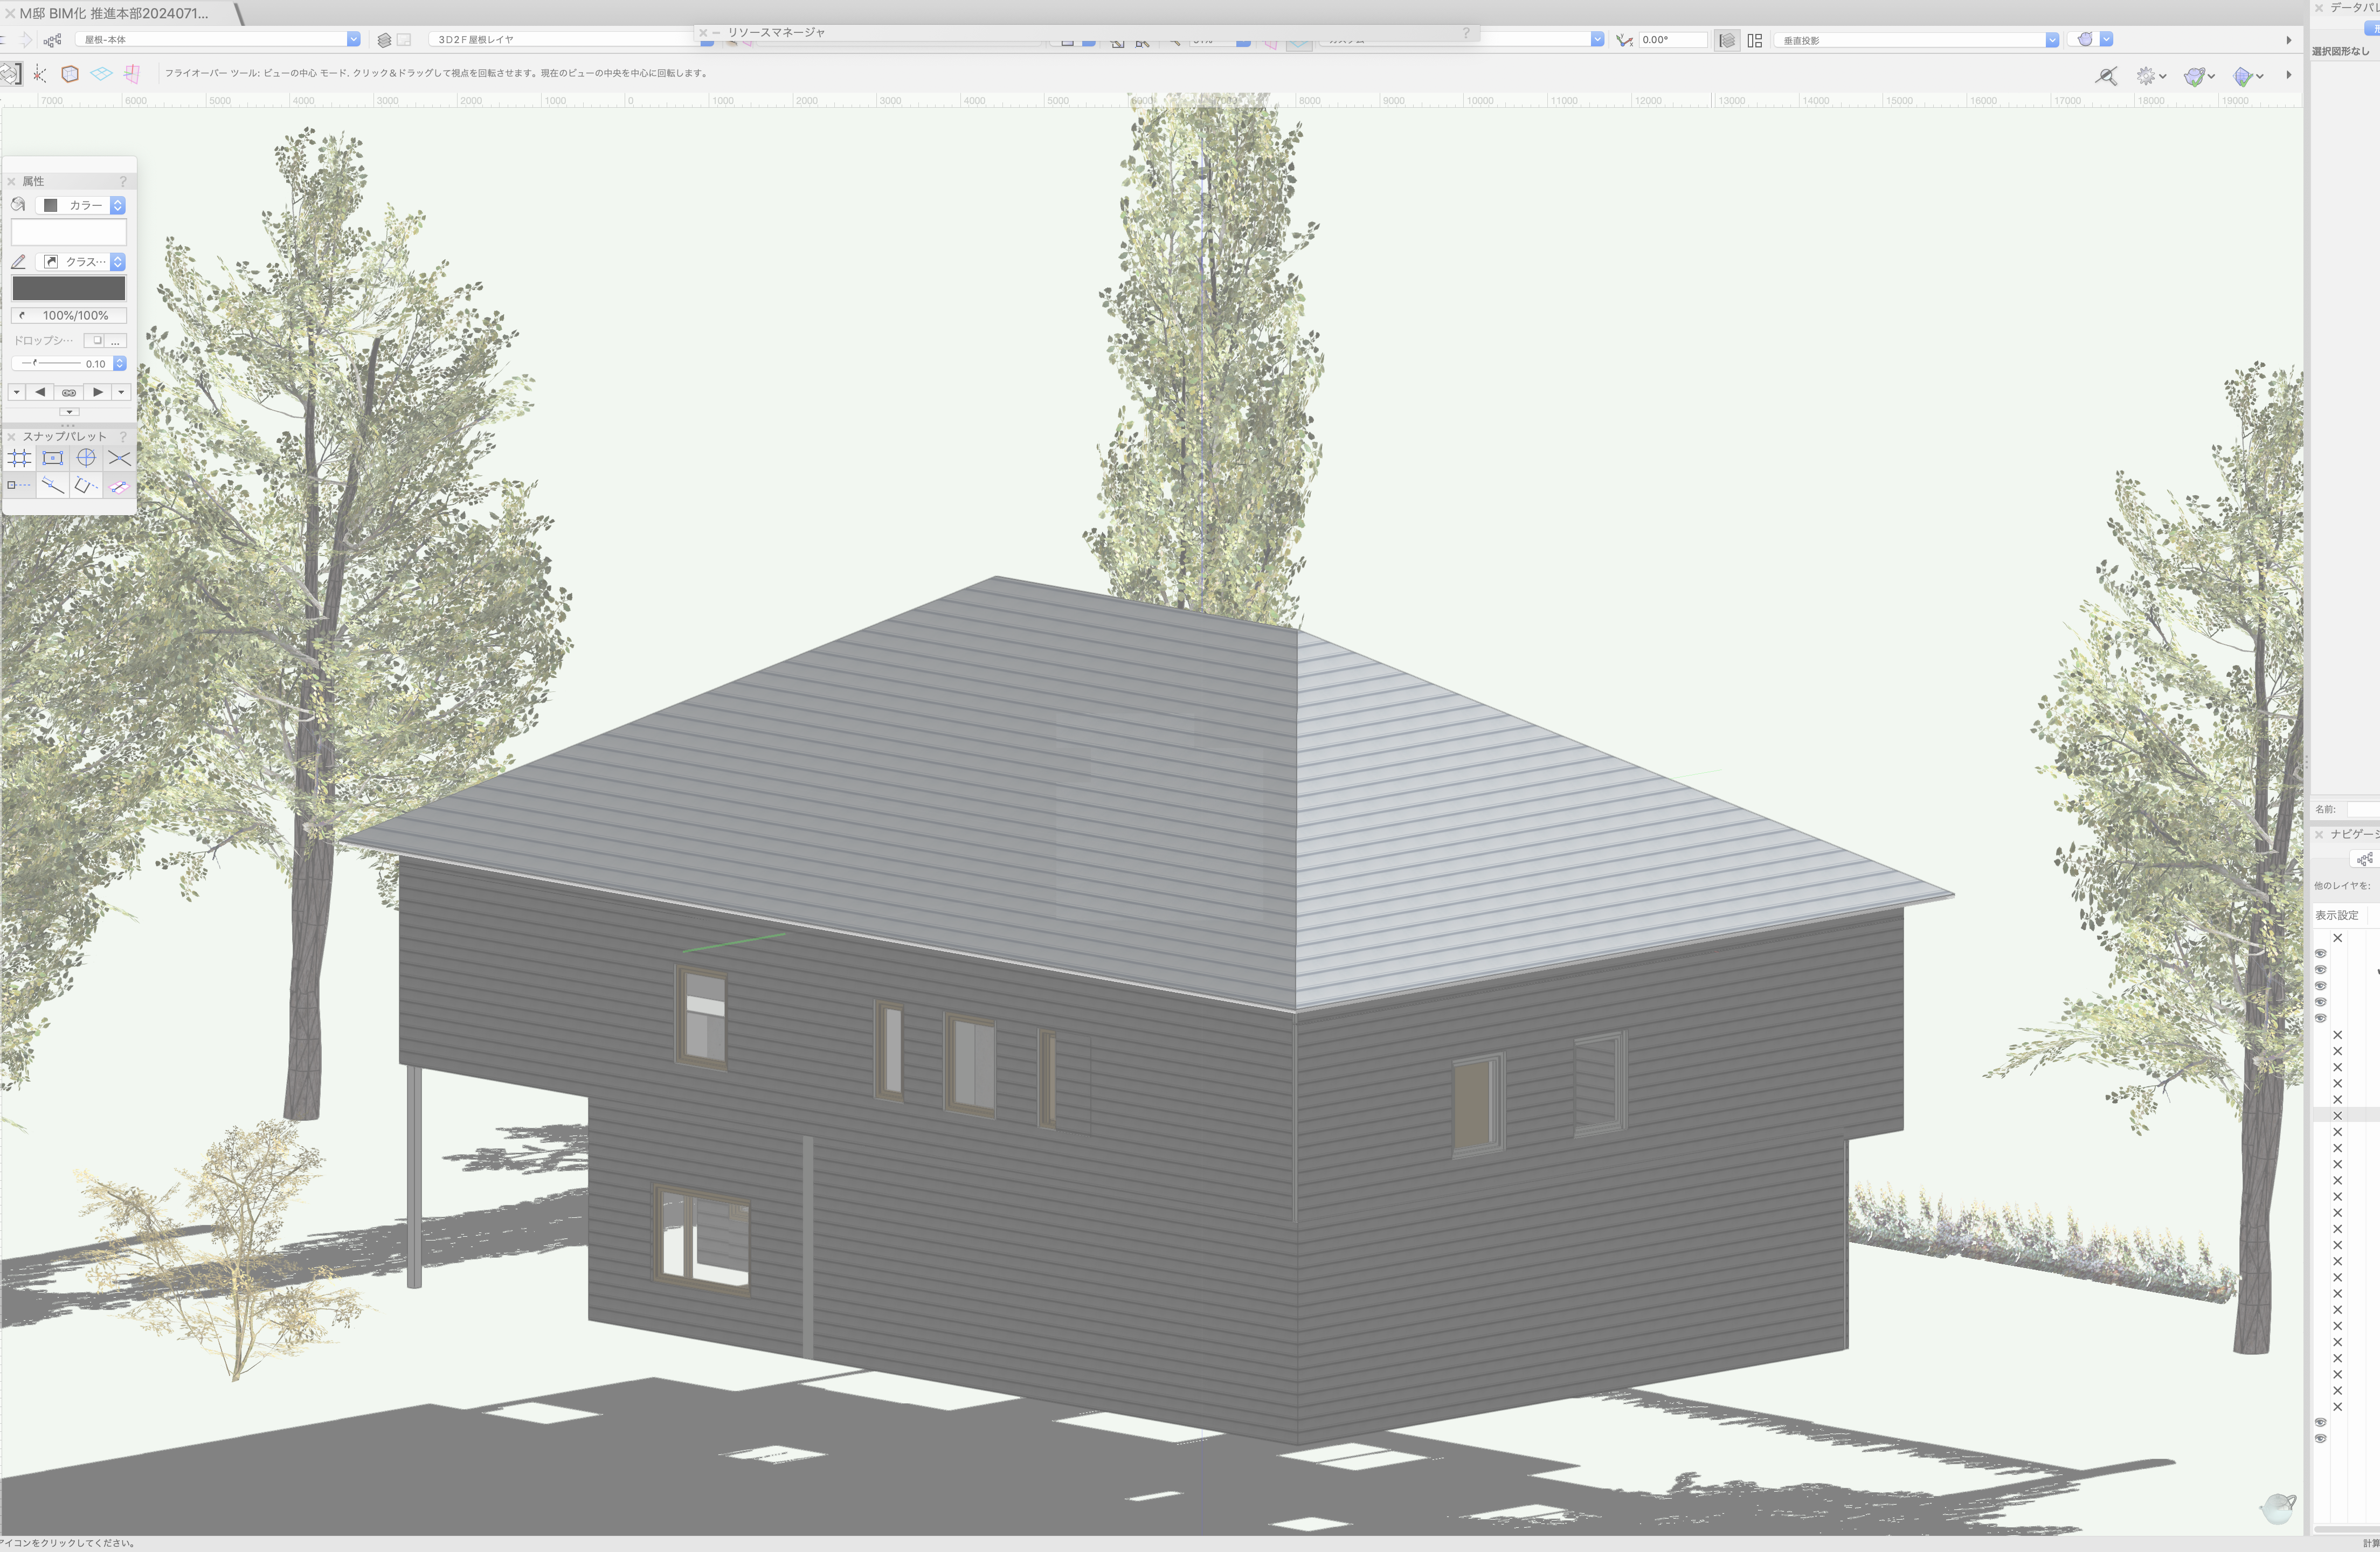Click the class hierarchy icon
This screenshot has height=1552, width=2380.
(53, 40)
